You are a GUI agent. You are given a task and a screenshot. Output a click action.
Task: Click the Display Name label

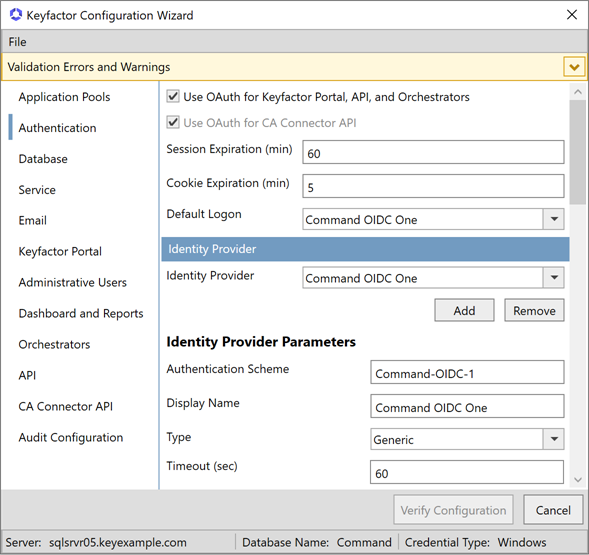tap(203, 403)
